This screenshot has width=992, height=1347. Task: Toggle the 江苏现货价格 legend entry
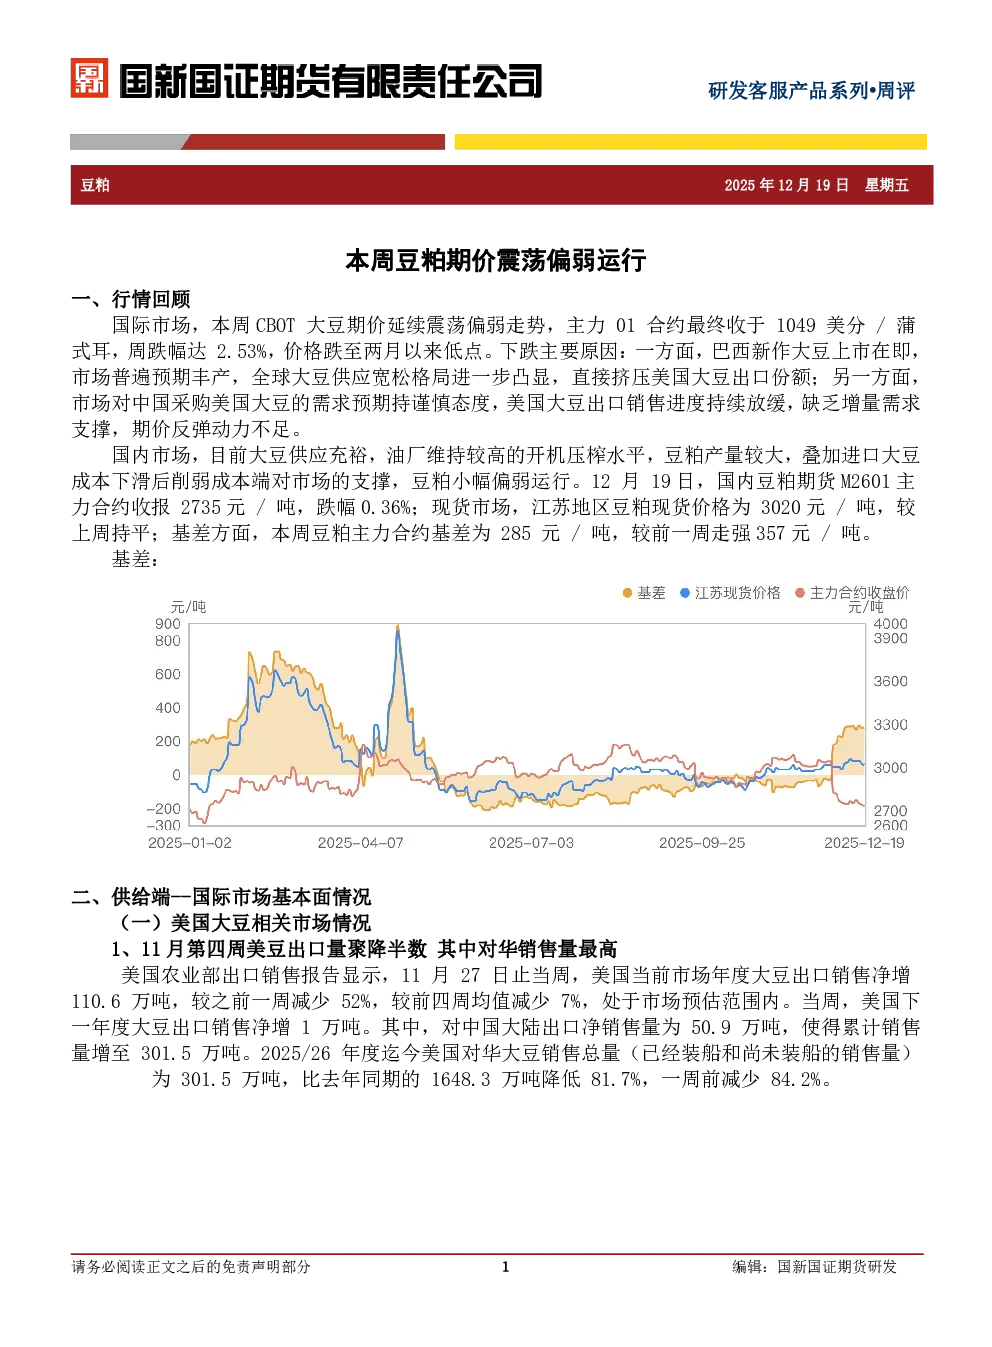[737, 593]
